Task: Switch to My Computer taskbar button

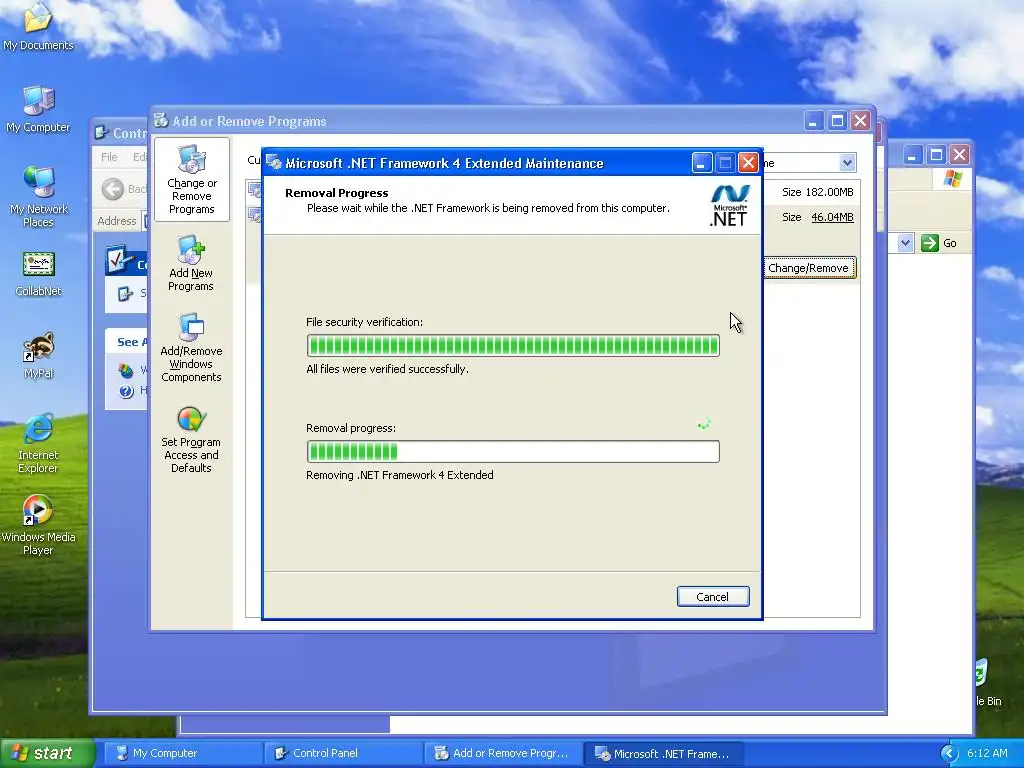Action: click(x=182, y=753)
